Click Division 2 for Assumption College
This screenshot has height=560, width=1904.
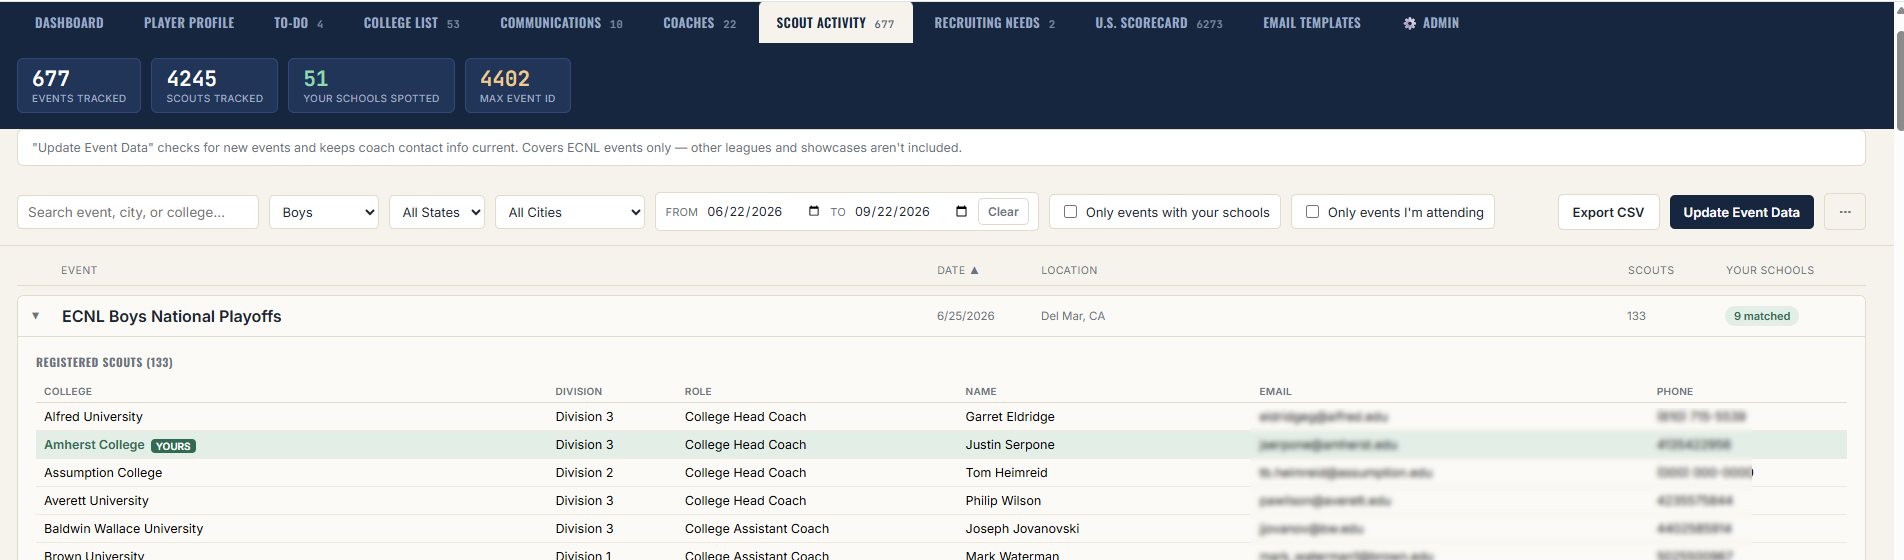(x=584, y=473)
